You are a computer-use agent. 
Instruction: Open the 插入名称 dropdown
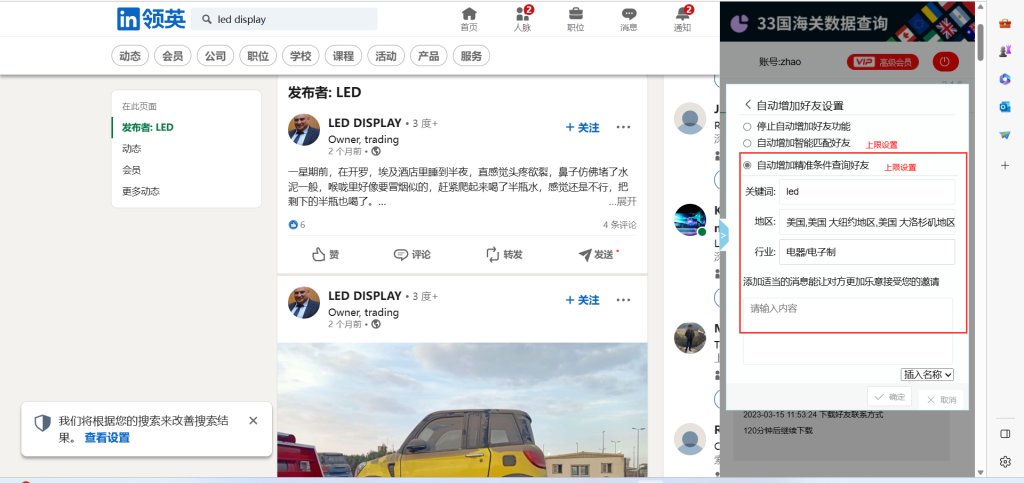[928, 374]
